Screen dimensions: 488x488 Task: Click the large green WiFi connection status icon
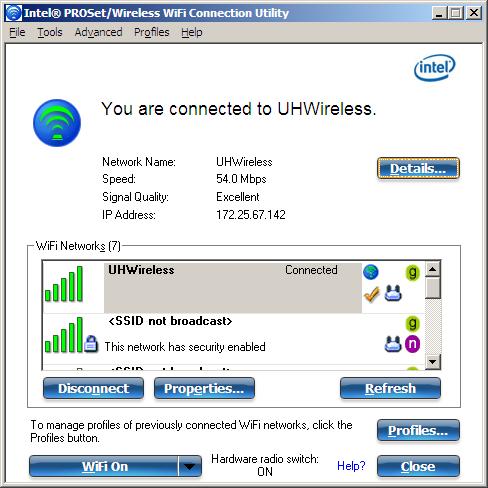pos(57,123)
